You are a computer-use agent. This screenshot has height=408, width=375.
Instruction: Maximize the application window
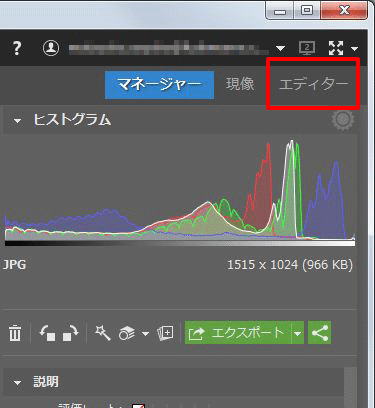pos(307,11)
